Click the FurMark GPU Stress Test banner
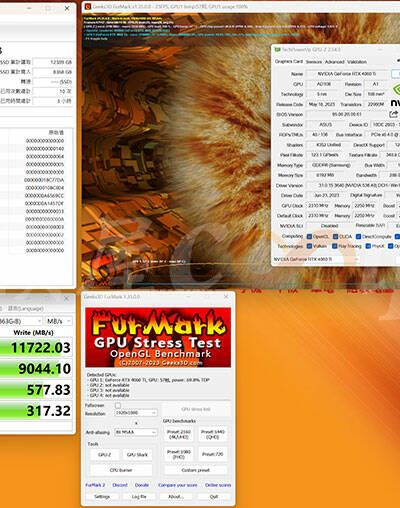The height and width of the screenshot is (508, 400). (x=158, y=337)
